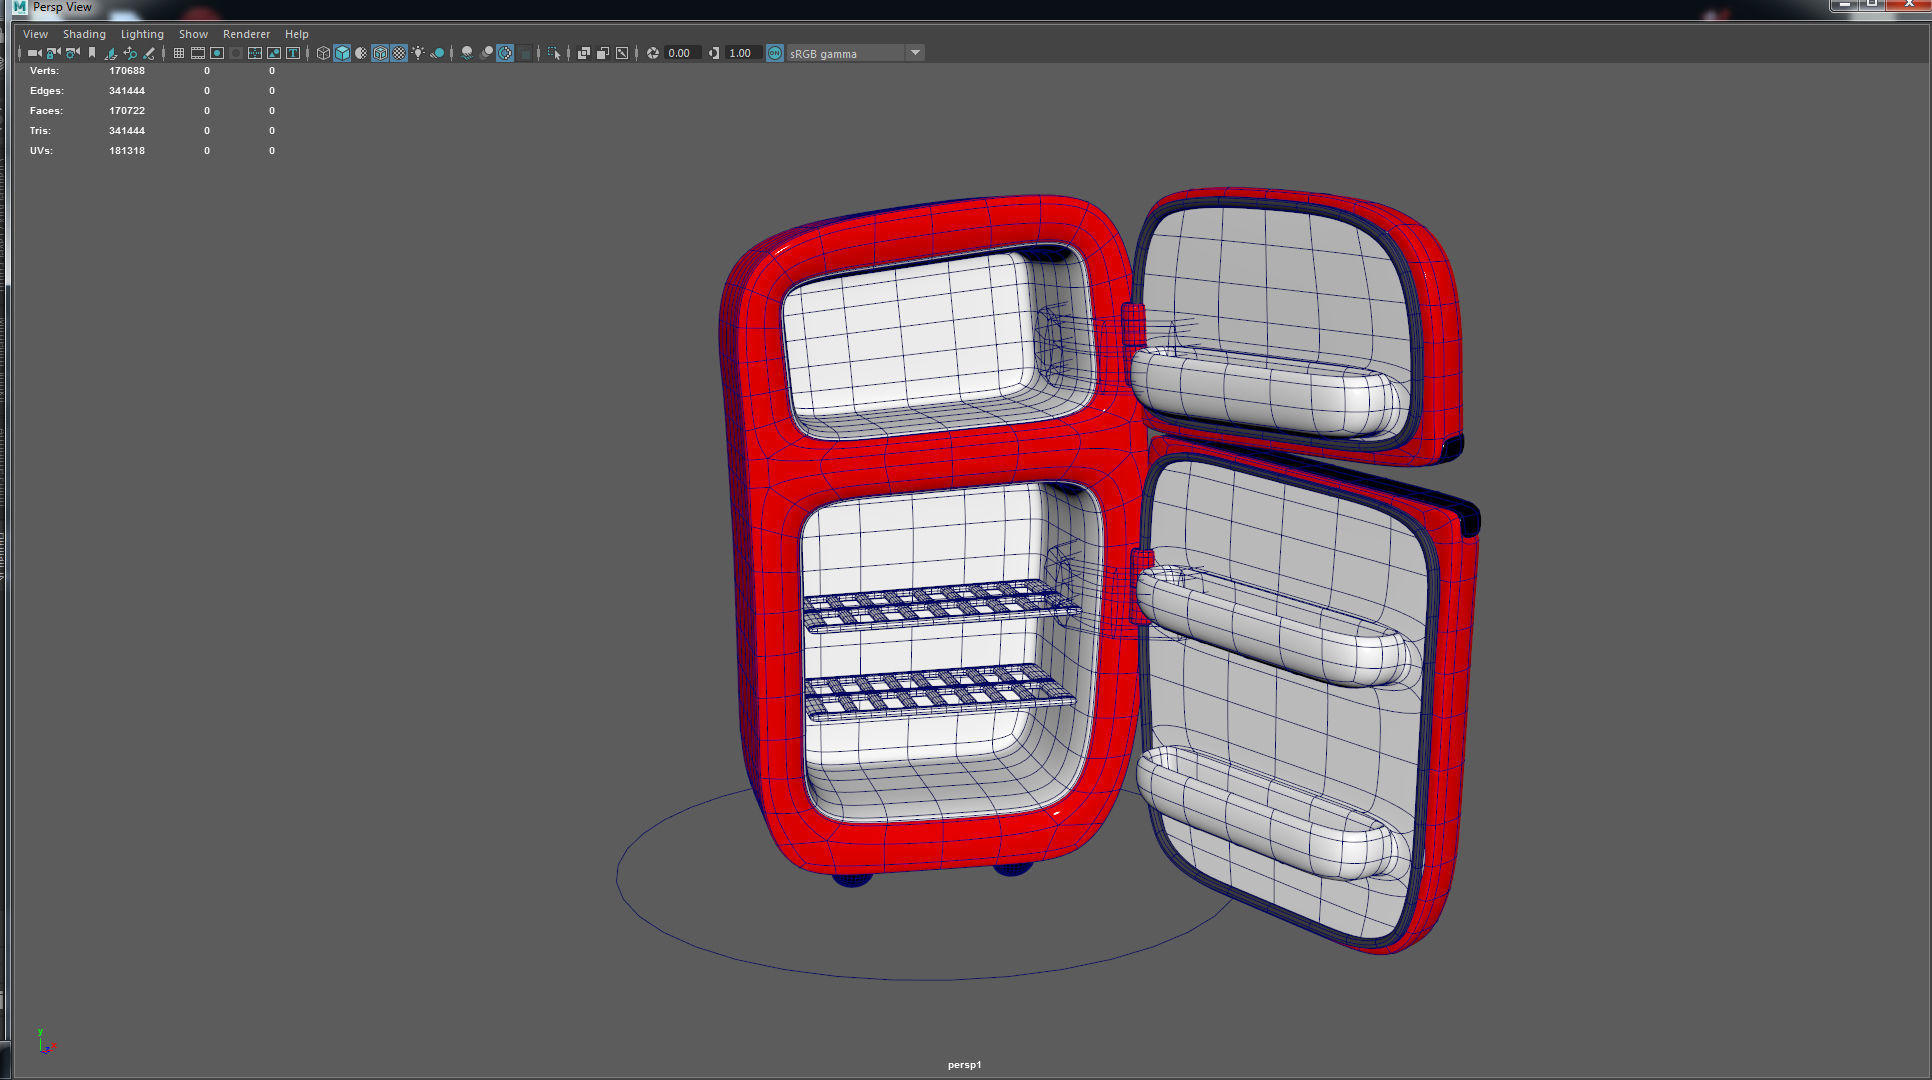Adjust the exposure value control
Image resolution: width=1932 pixels, height=1080 pixels.
tap(679, 53)
